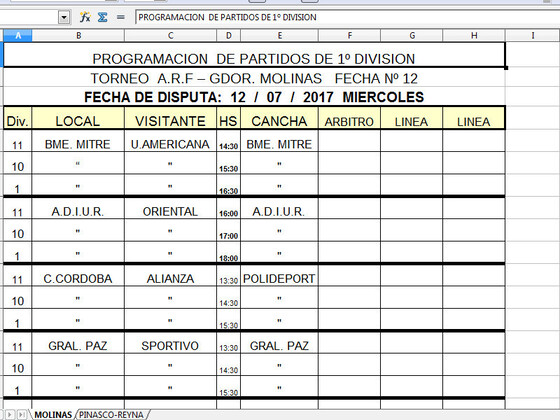The width and height of the screenshot is (560, 420).
Task: Select column E header
Action: tap(280, 35)
